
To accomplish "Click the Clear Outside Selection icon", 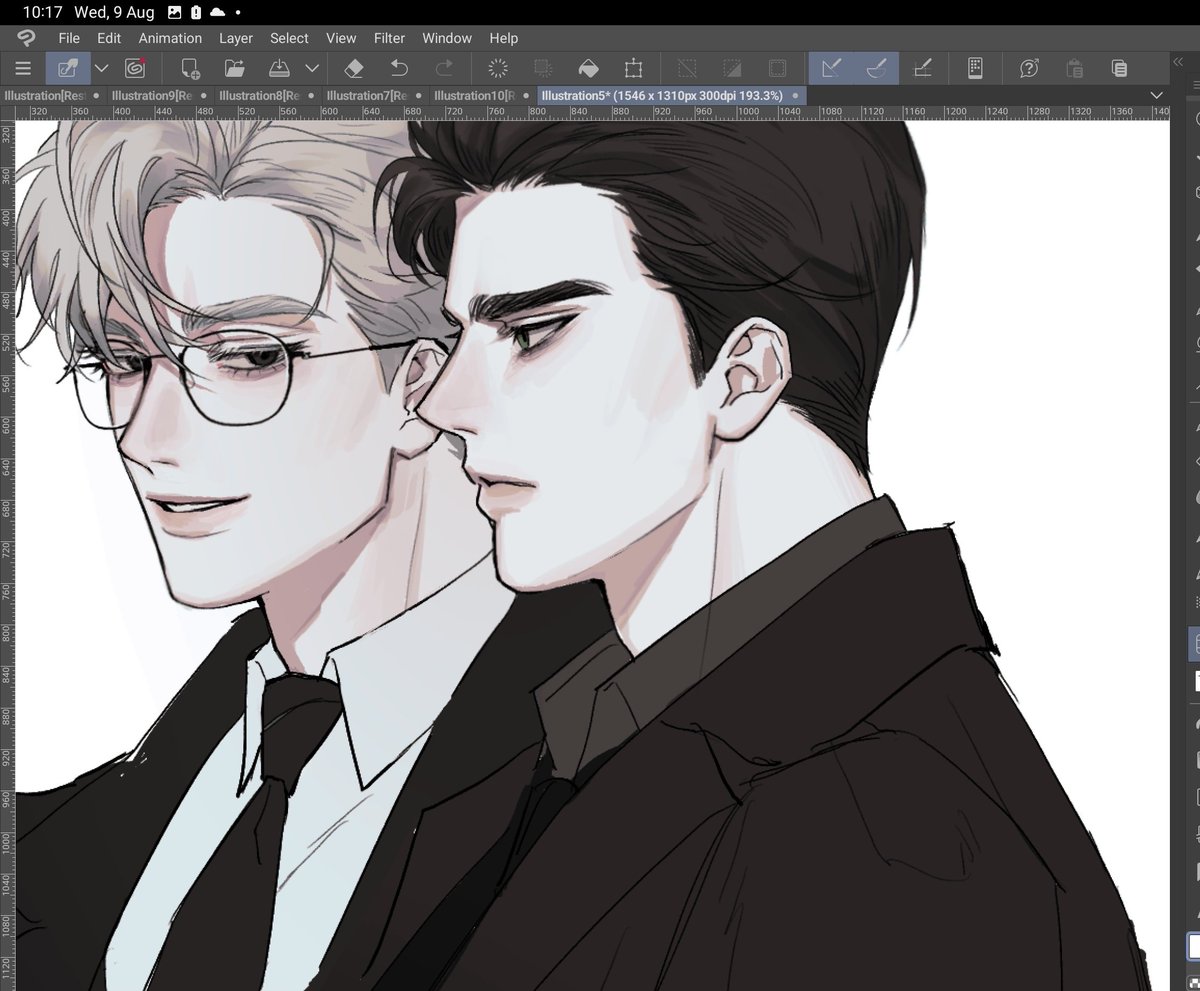I will (x=543, y=68).
